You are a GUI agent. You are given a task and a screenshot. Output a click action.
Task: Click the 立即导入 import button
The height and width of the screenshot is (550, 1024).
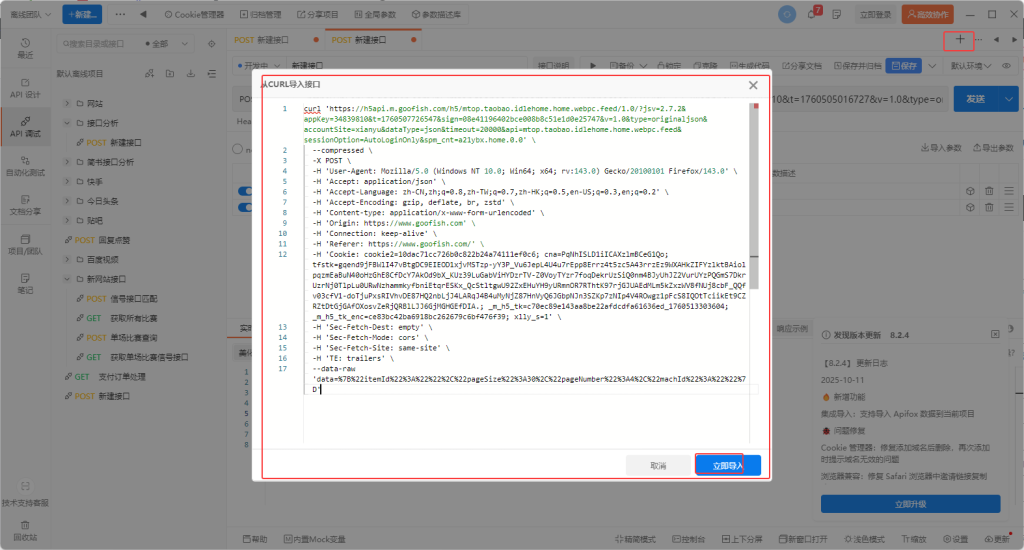tap(728, 465)
